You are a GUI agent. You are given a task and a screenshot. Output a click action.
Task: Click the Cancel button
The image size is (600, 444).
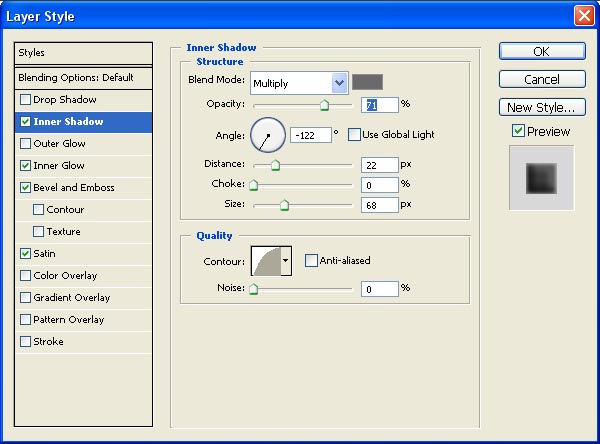[x=542, y=79]
